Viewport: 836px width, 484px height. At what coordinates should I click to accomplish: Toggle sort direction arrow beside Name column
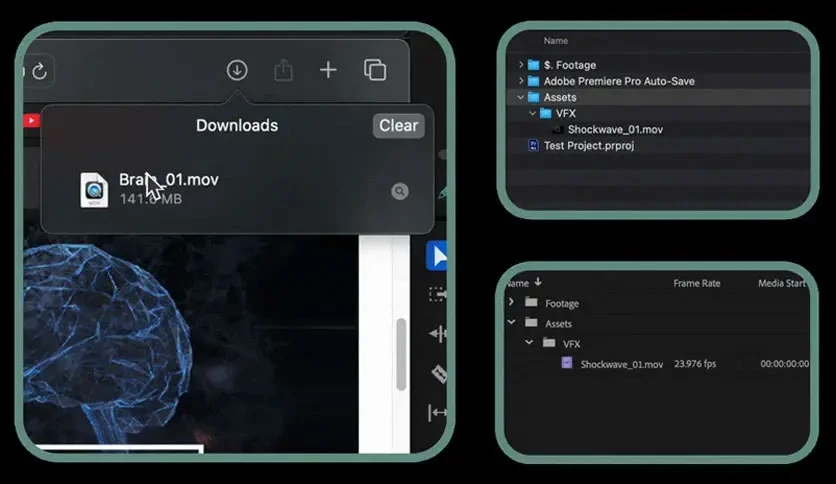pos(537,281)
